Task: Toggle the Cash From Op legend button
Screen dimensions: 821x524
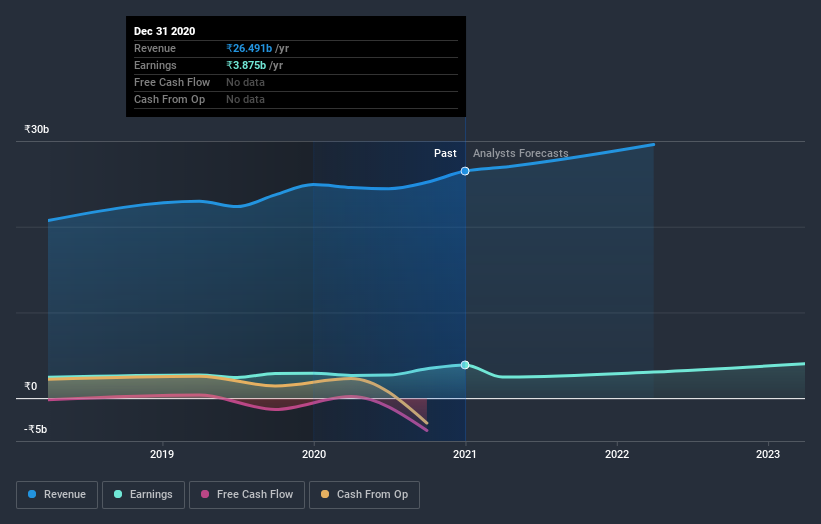Action: [x=364, y=495]
